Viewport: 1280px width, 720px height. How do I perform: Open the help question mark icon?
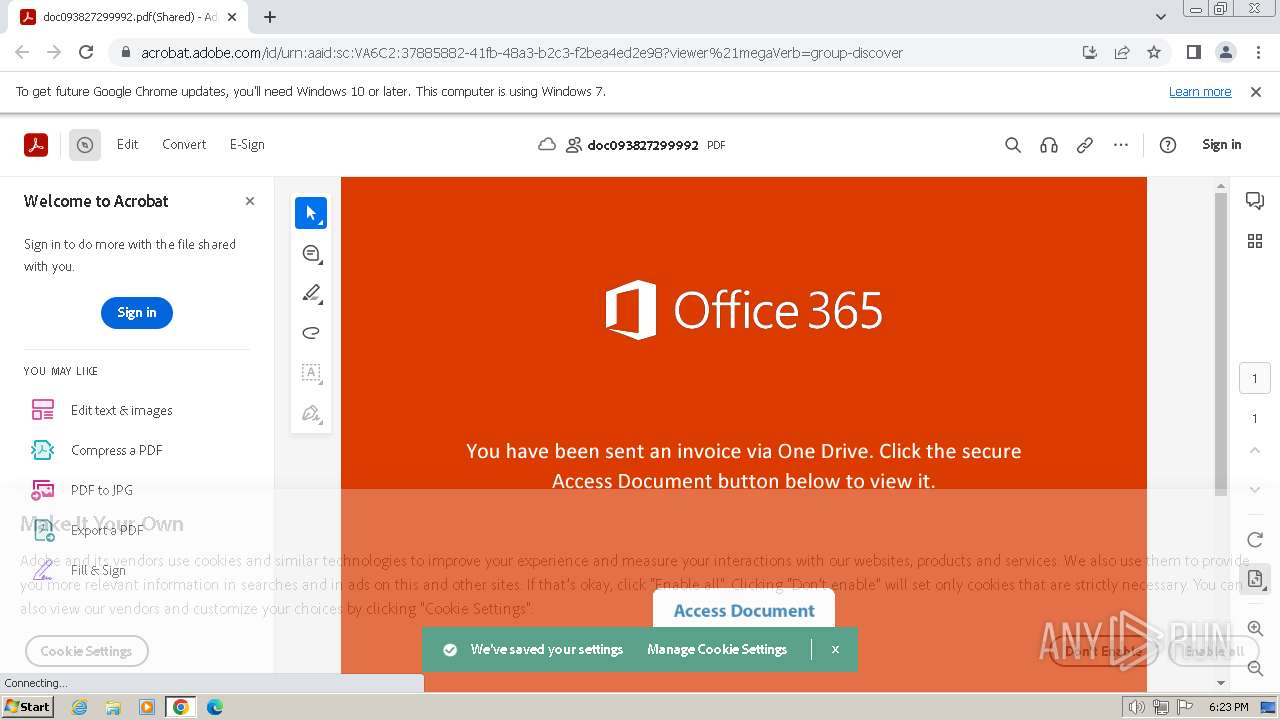pyautogui.click(x=1168, y=145)
